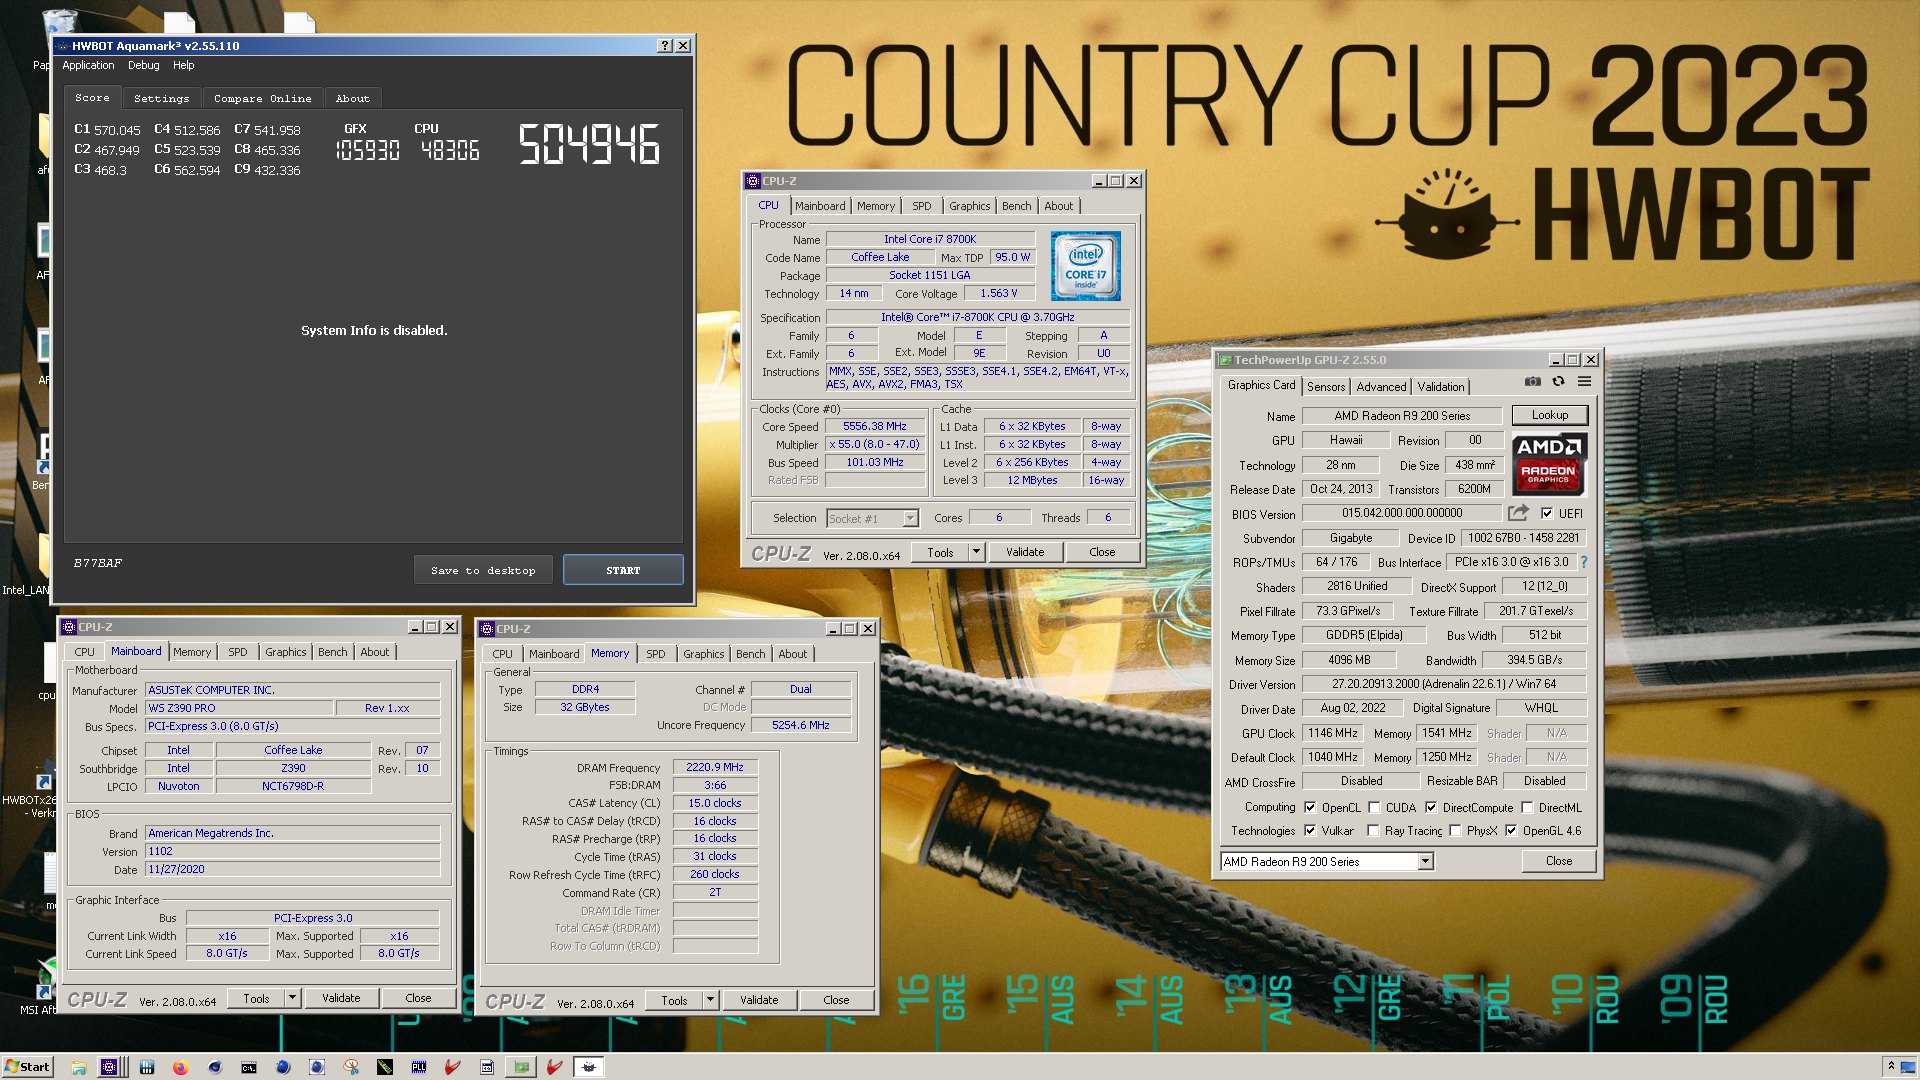The height and width of the screenshot is (1080, 1920).
Task: Click the DRAM Frequency value 2220.9 MHz
Action: (715, 767)
